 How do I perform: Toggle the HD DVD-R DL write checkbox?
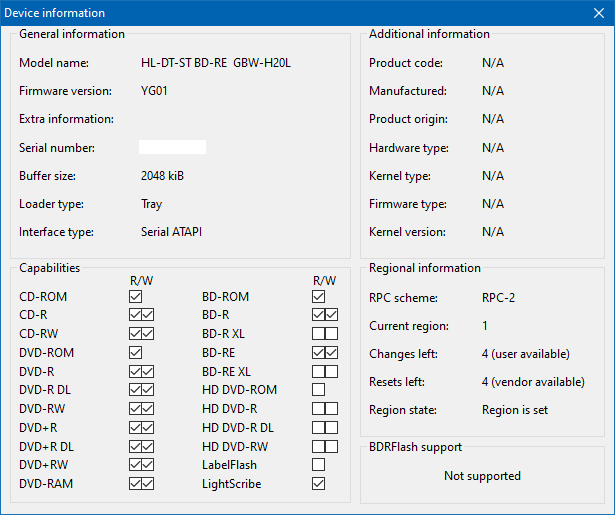(331, 427)
